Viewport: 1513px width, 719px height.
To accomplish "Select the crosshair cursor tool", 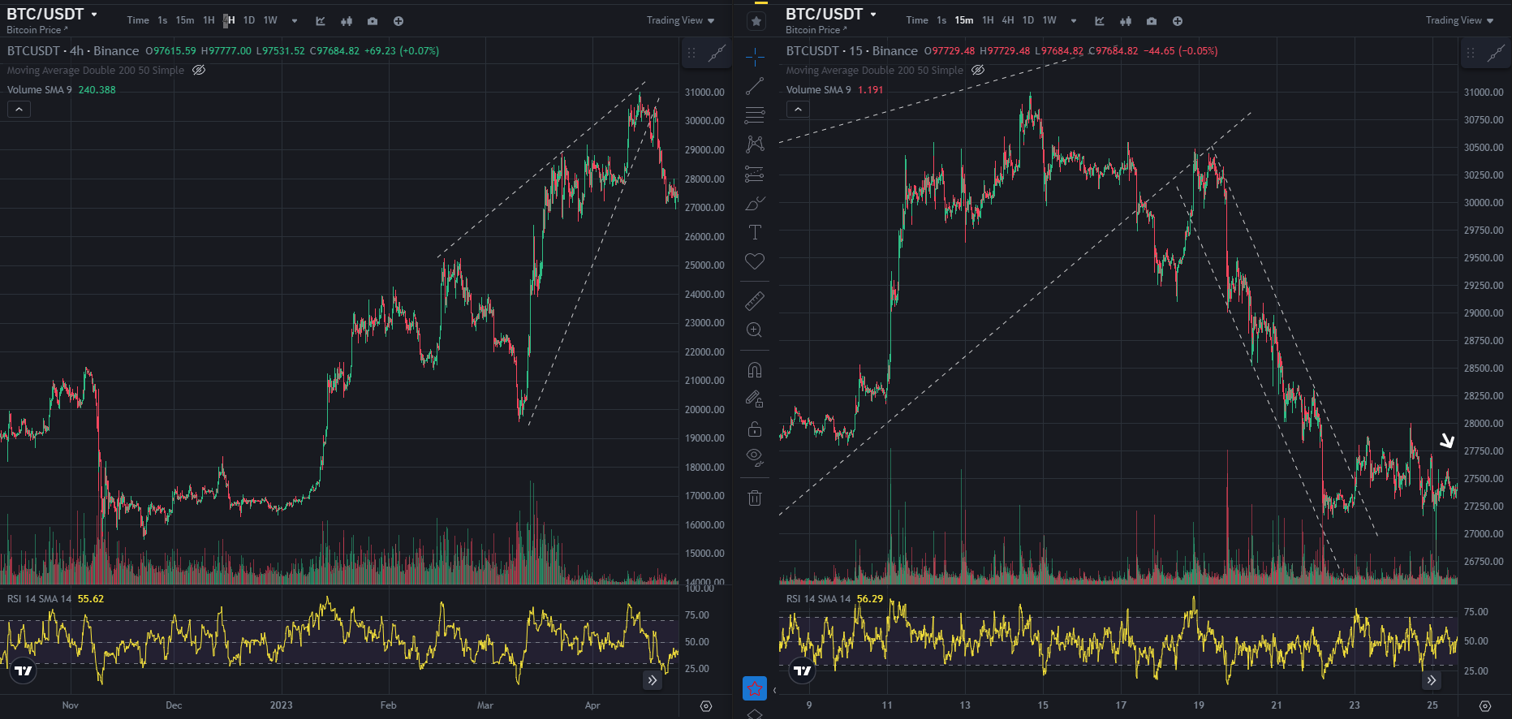I will [x=755, y=56].
